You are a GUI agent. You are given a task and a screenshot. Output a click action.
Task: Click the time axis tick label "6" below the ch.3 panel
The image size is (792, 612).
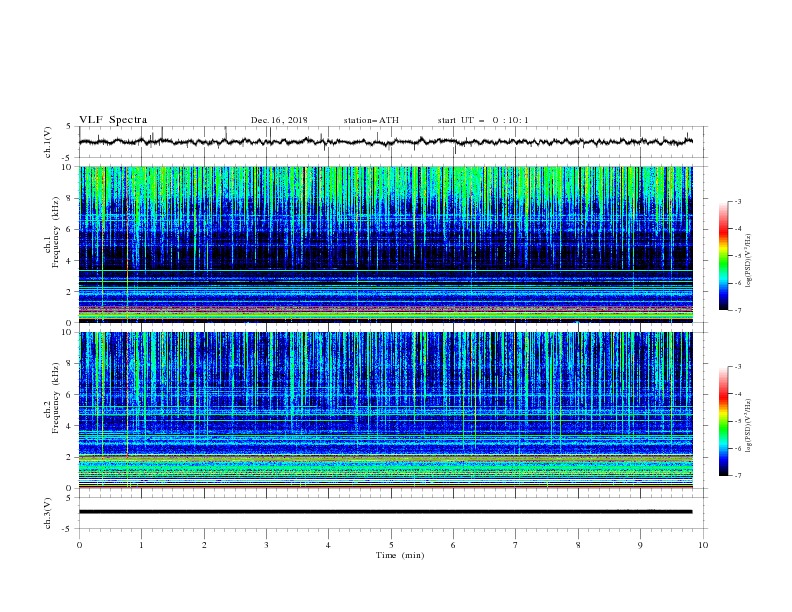pyautogui.click(x=454, y=545)
